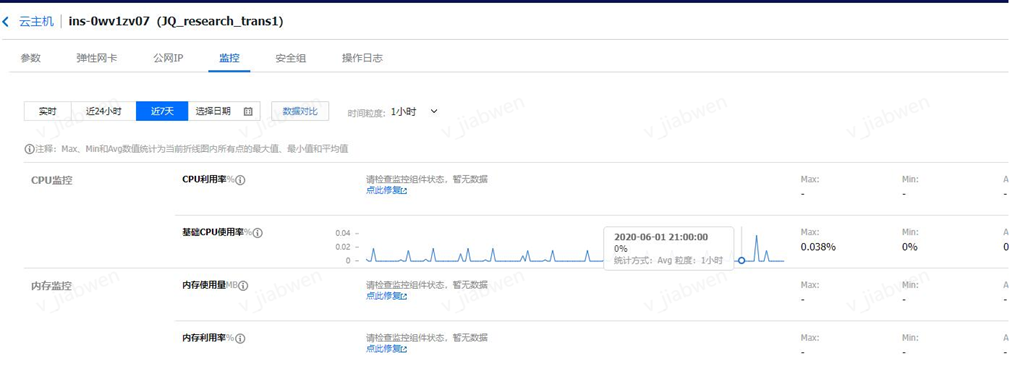Open the 弹性网卡 tab
The image size is (1015, 369).
(x=97, y=58)
